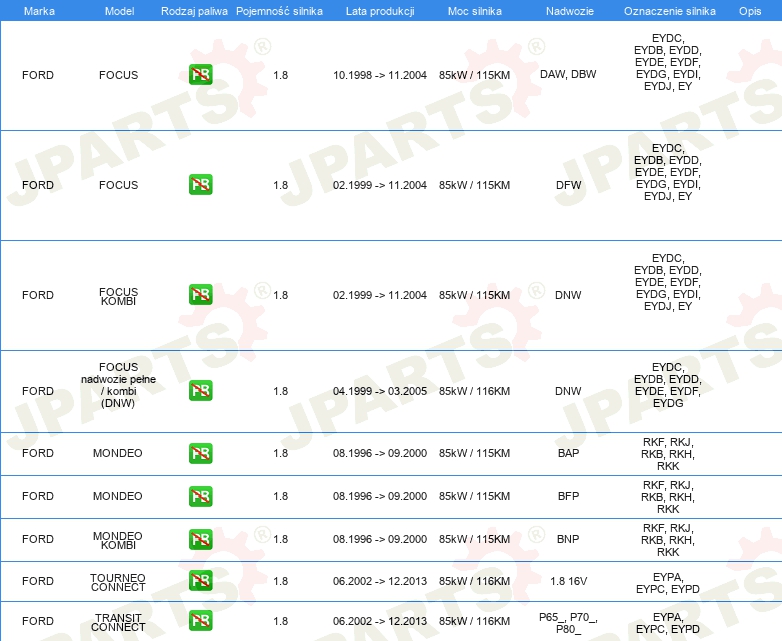Click the Marka column header
The image size is (782, 641).
[39, 11]
